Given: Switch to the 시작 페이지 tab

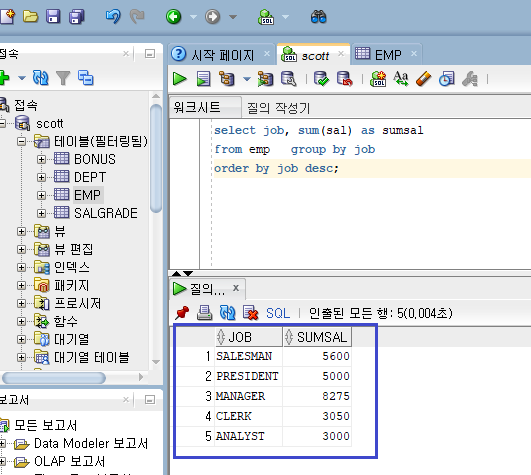Looking at the screenshot, I should (222, 55).
